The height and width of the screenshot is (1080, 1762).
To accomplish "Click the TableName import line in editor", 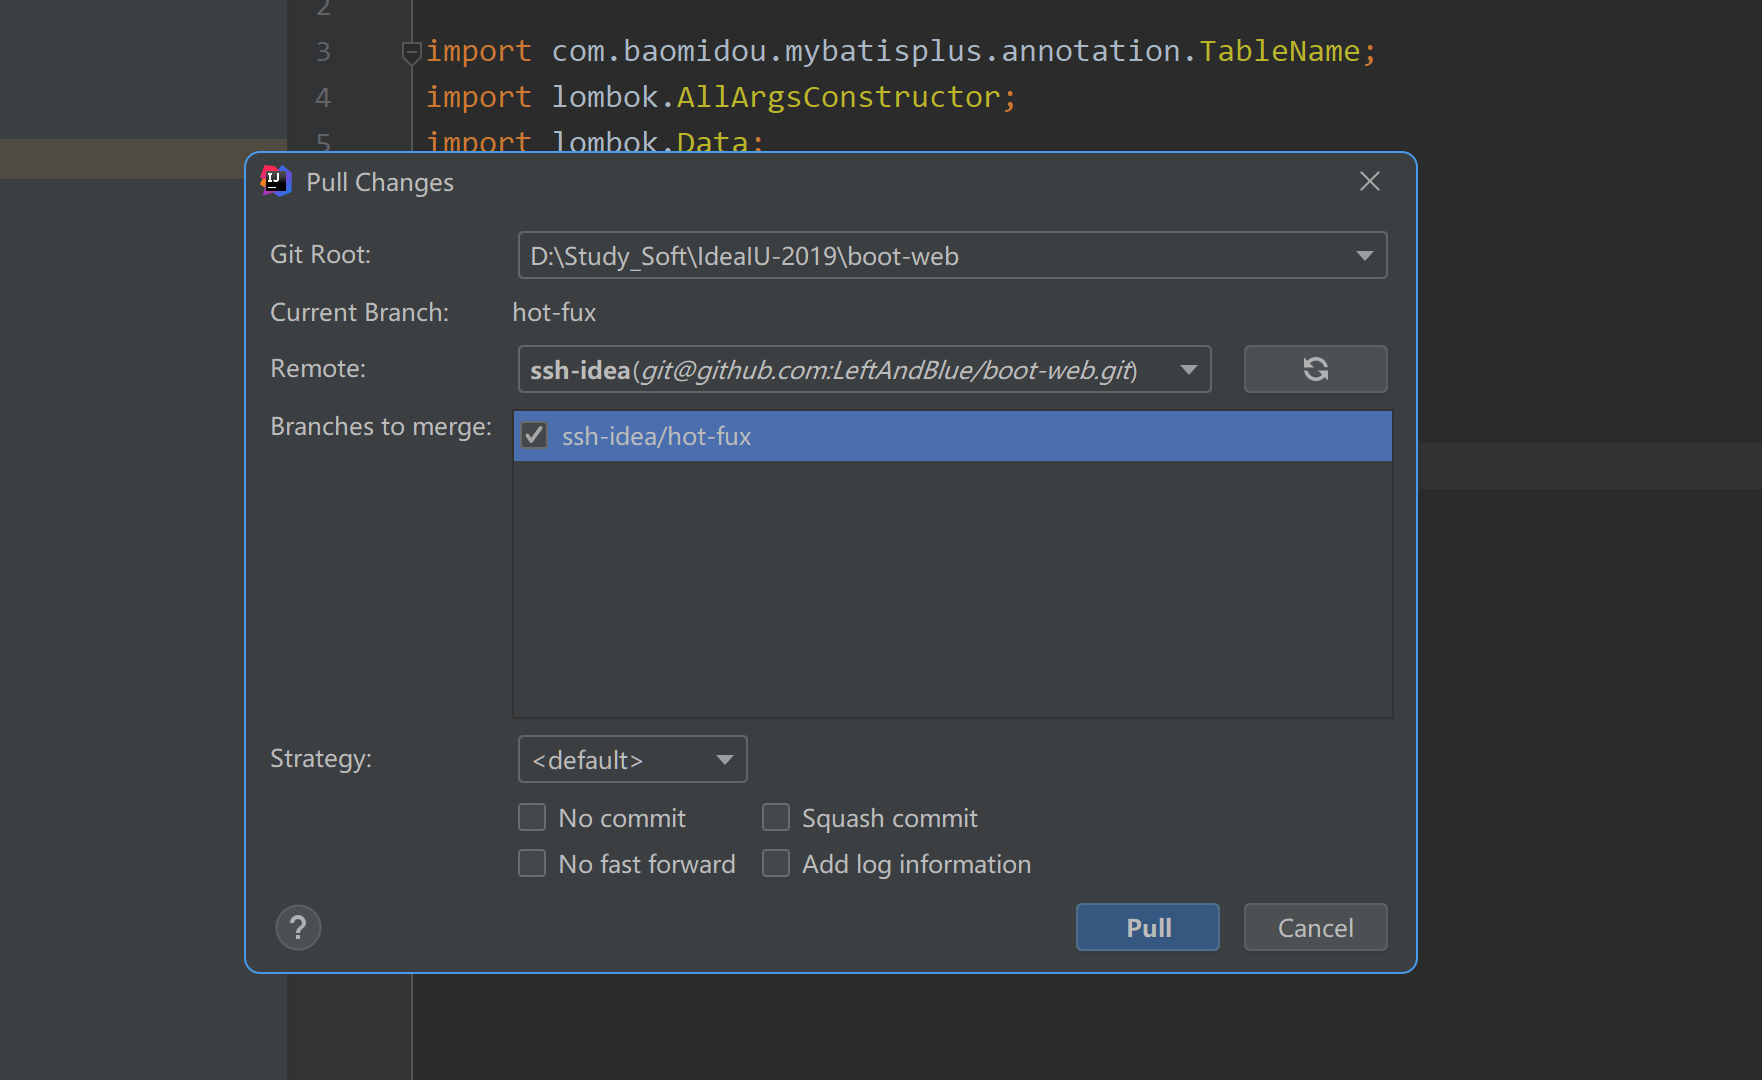I will (901, 51).
